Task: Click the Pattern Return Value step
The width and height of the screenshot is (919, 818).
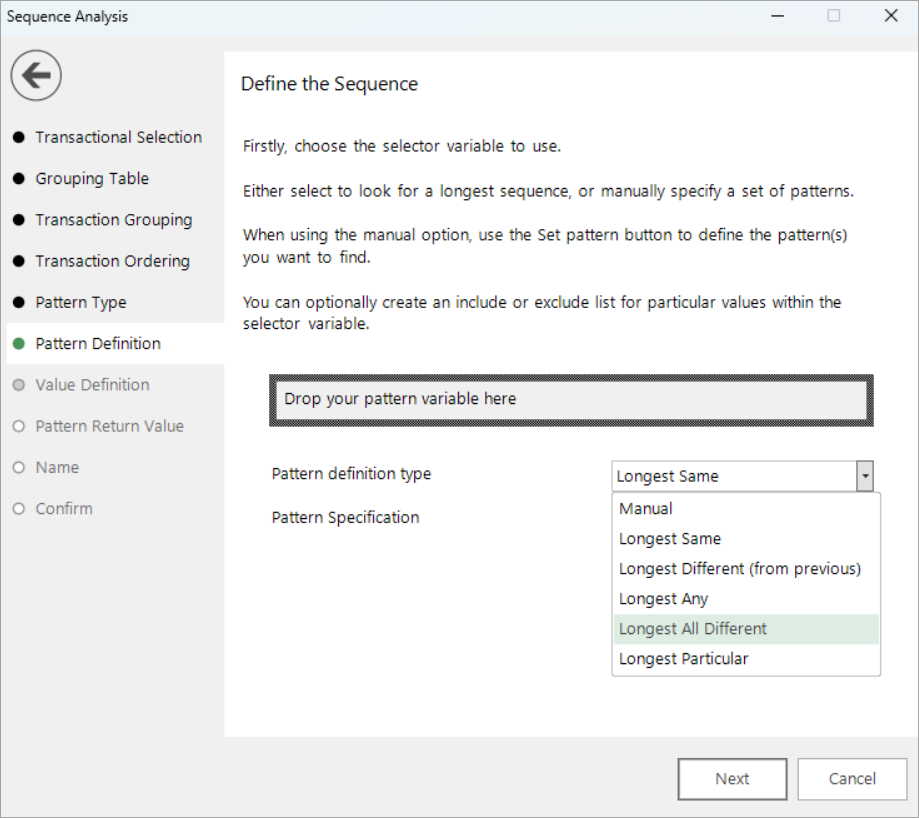Action: 98,426
